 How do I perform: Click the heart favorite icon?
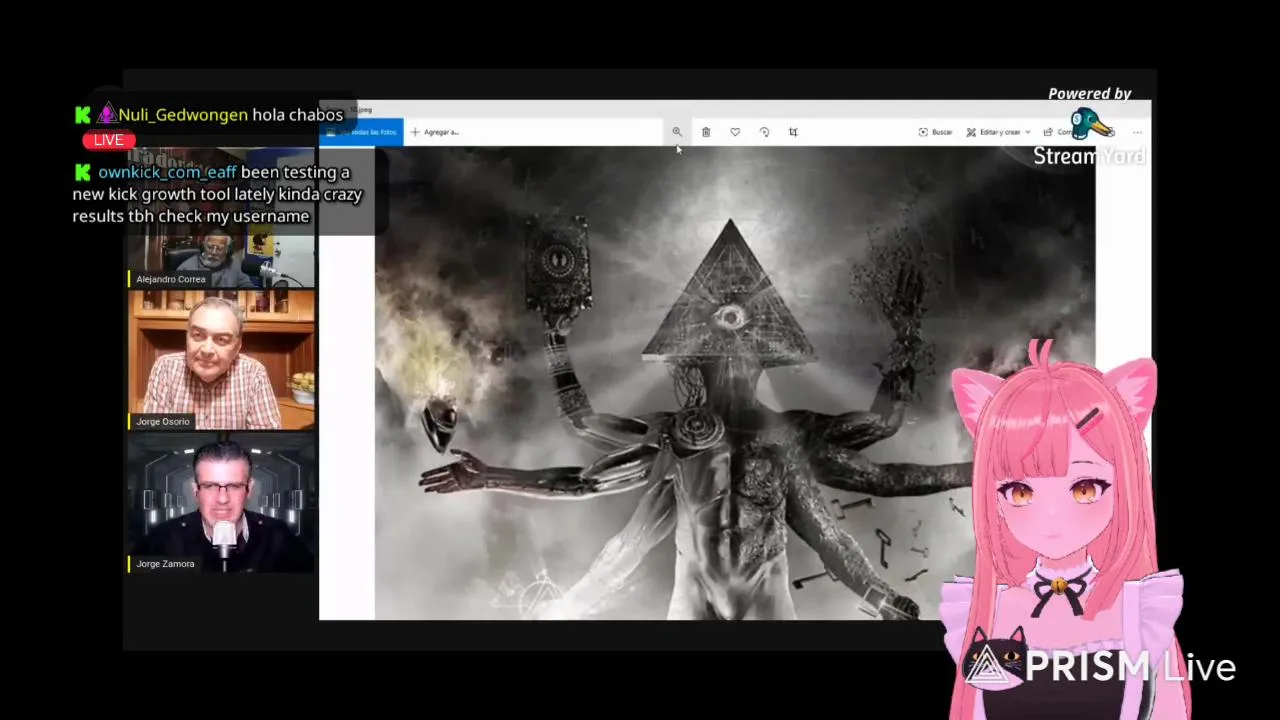pyautogui.click(x=735, y=132)
